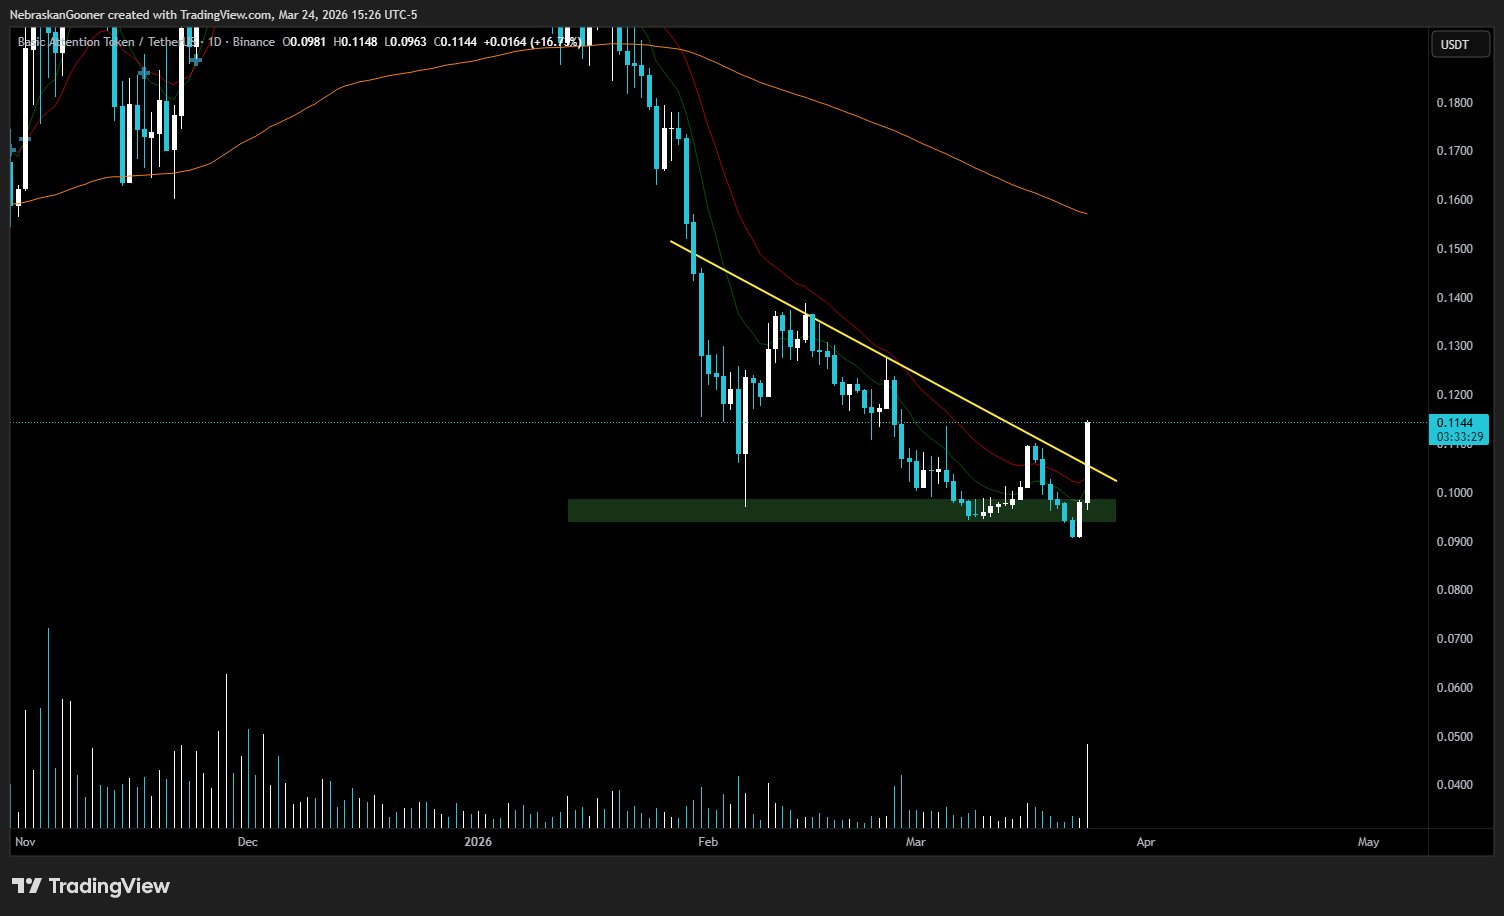Image resolution: width=1504 pixels, height=916 pixels.
Task: Click the 0.1700 price axis label
Action: pos(1454,151)
